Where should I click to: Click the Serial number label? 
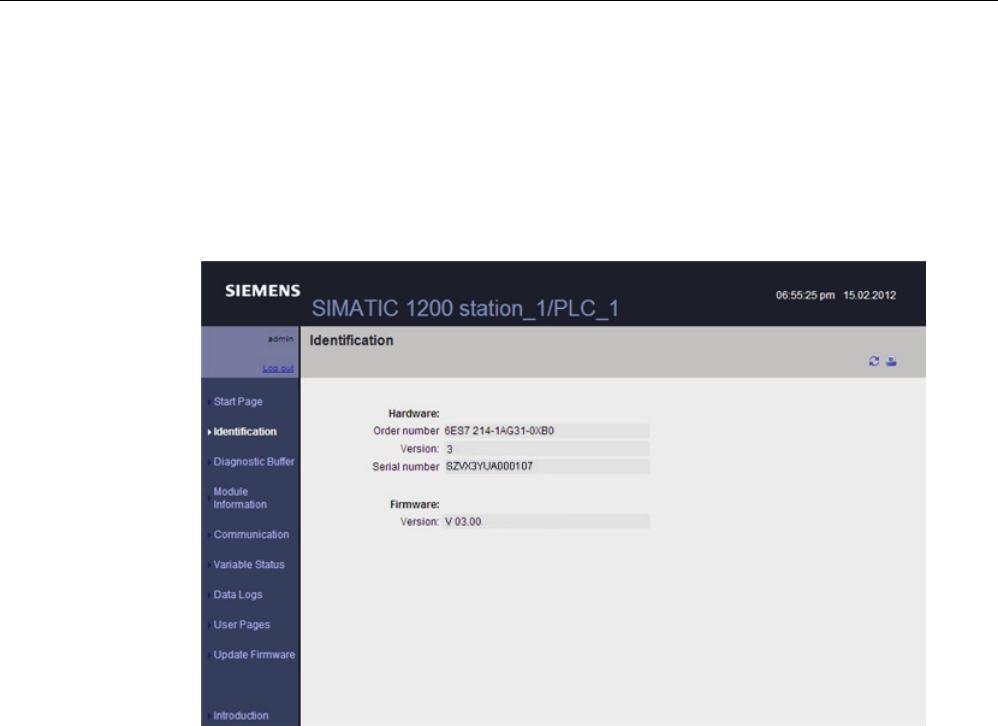point(405,466)
